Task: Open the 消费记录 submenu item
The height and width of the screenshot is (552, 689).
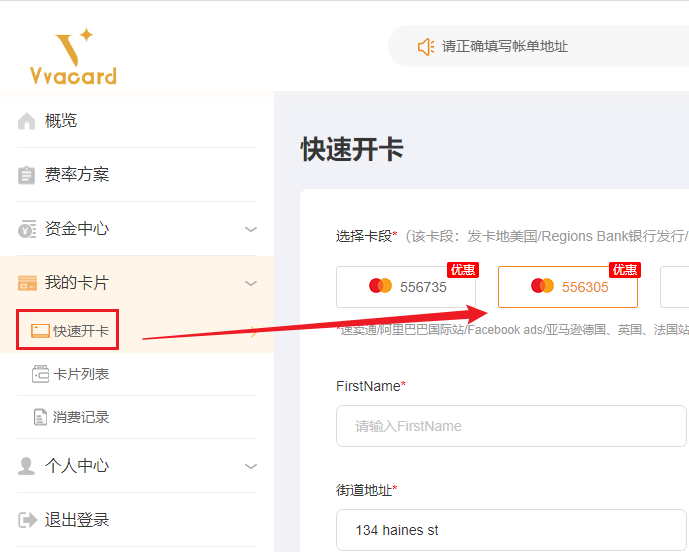Action: [137, 417]
